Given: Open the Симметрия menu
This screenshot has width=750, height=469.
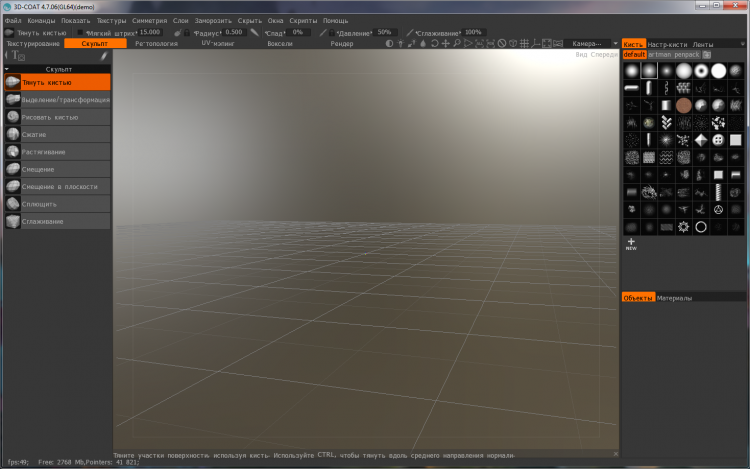Looking at the screenshot, I should (149, 20).
